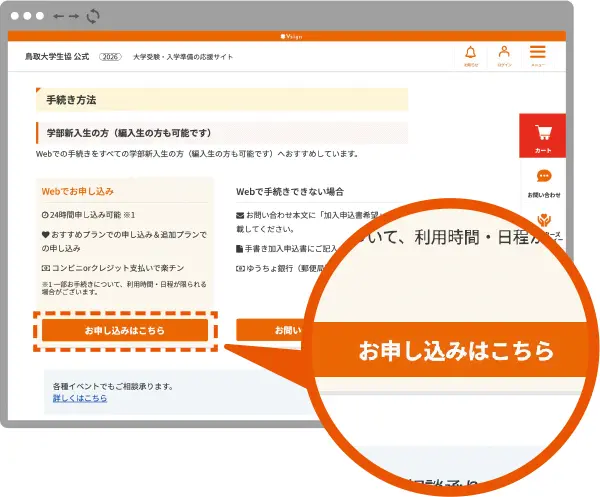This screenshot has width=600, height=497.
Task: Click the notification bell icon
Action: [471, 53]
